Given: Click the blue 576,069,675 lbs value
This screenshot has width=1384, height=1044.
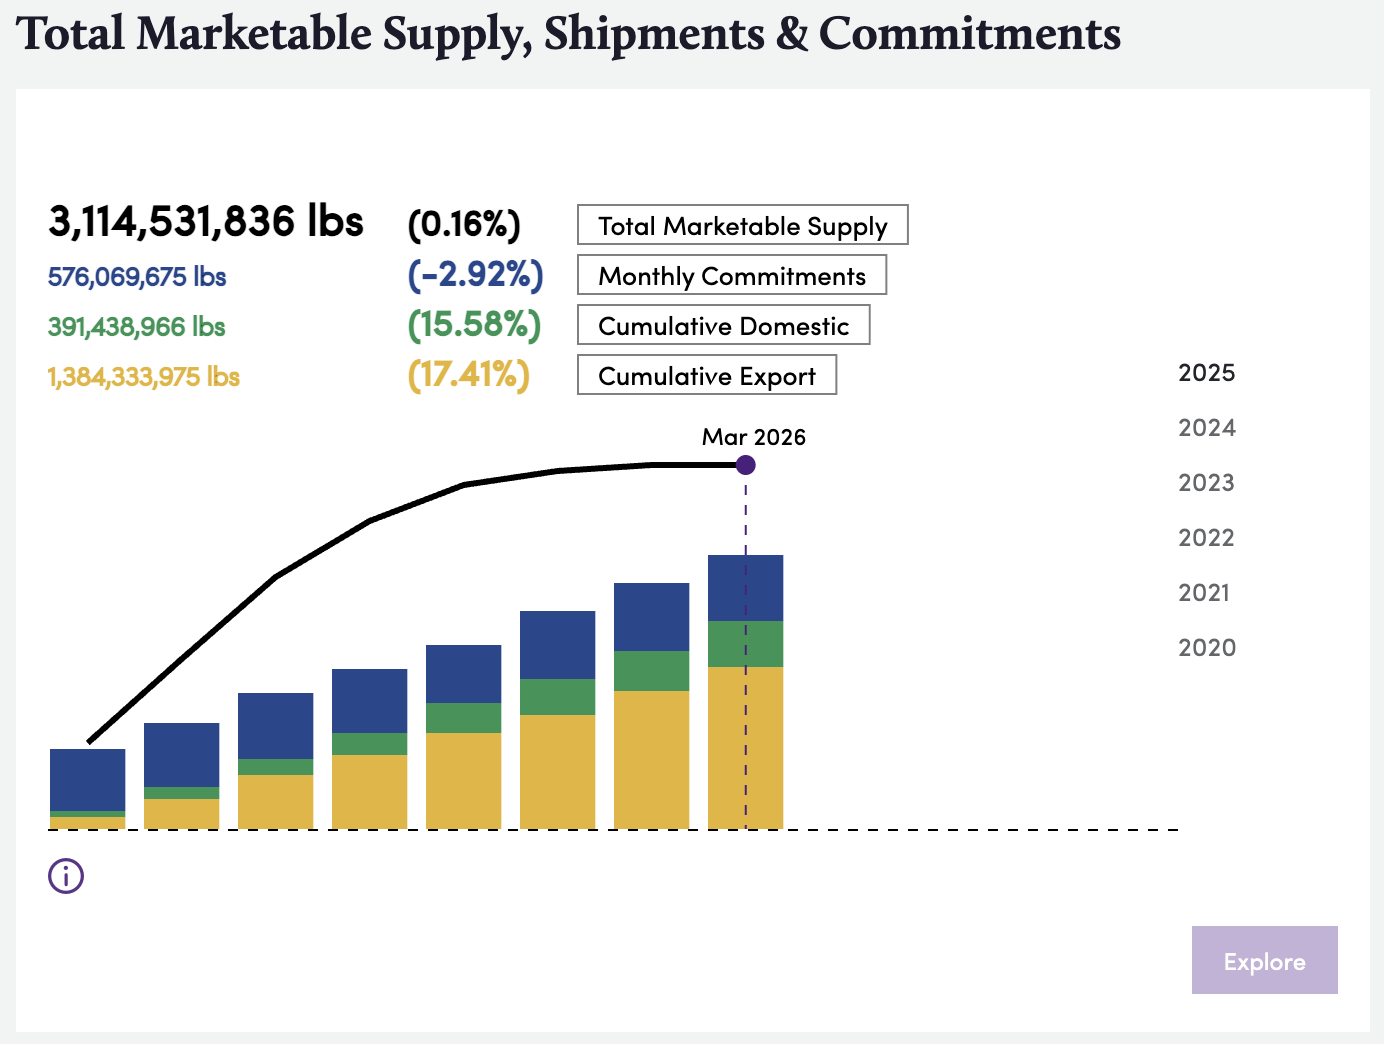Looking at the screenshot, I should coord(137,277).
